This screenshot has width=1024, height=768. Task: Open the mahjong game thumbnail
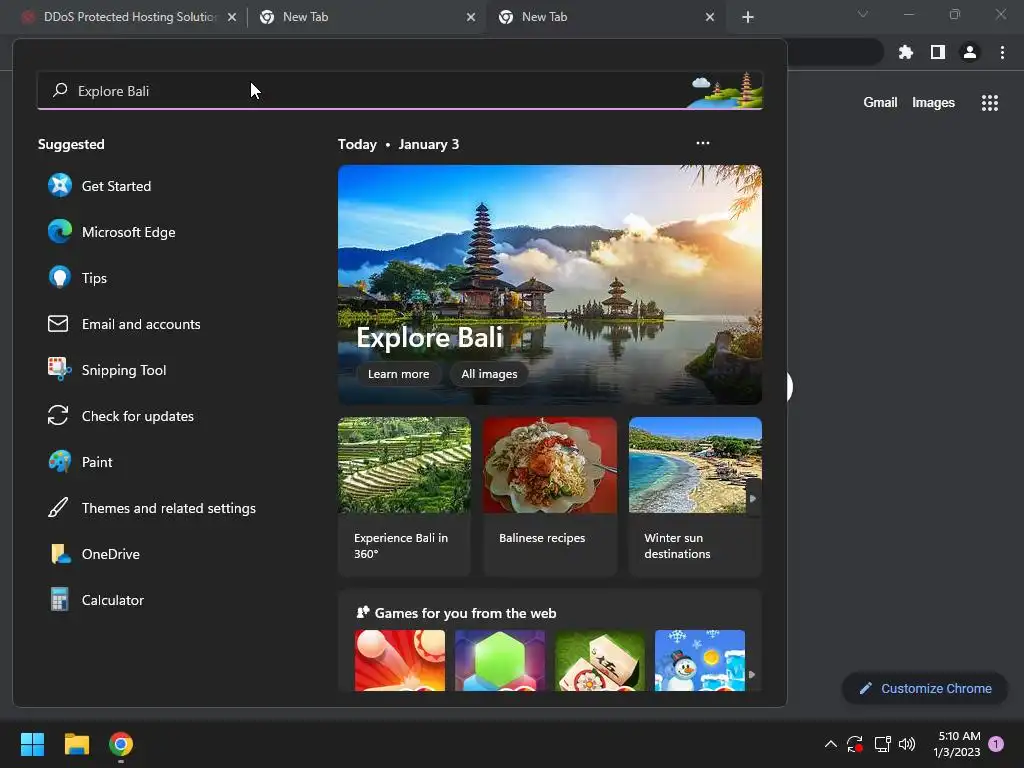tap(600, 660)
